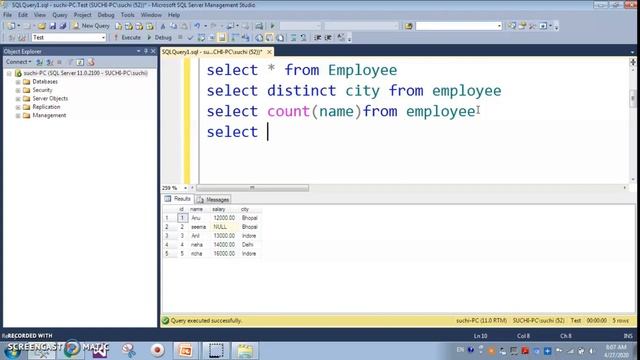Open an XMLA Query from the toolbar
The height and width of the screenshot is (360, 640).
[x=150, y=26]
